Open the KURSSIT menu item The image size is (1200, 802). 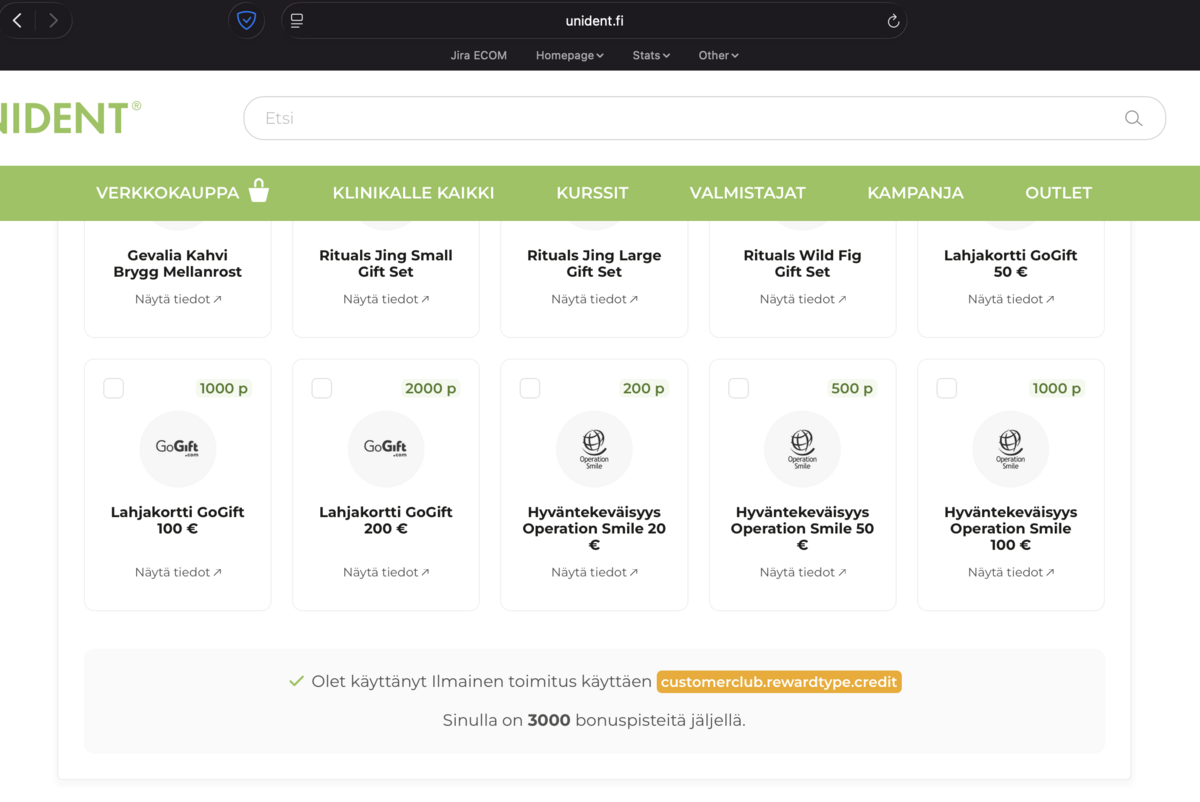click(x=592, y=193)
